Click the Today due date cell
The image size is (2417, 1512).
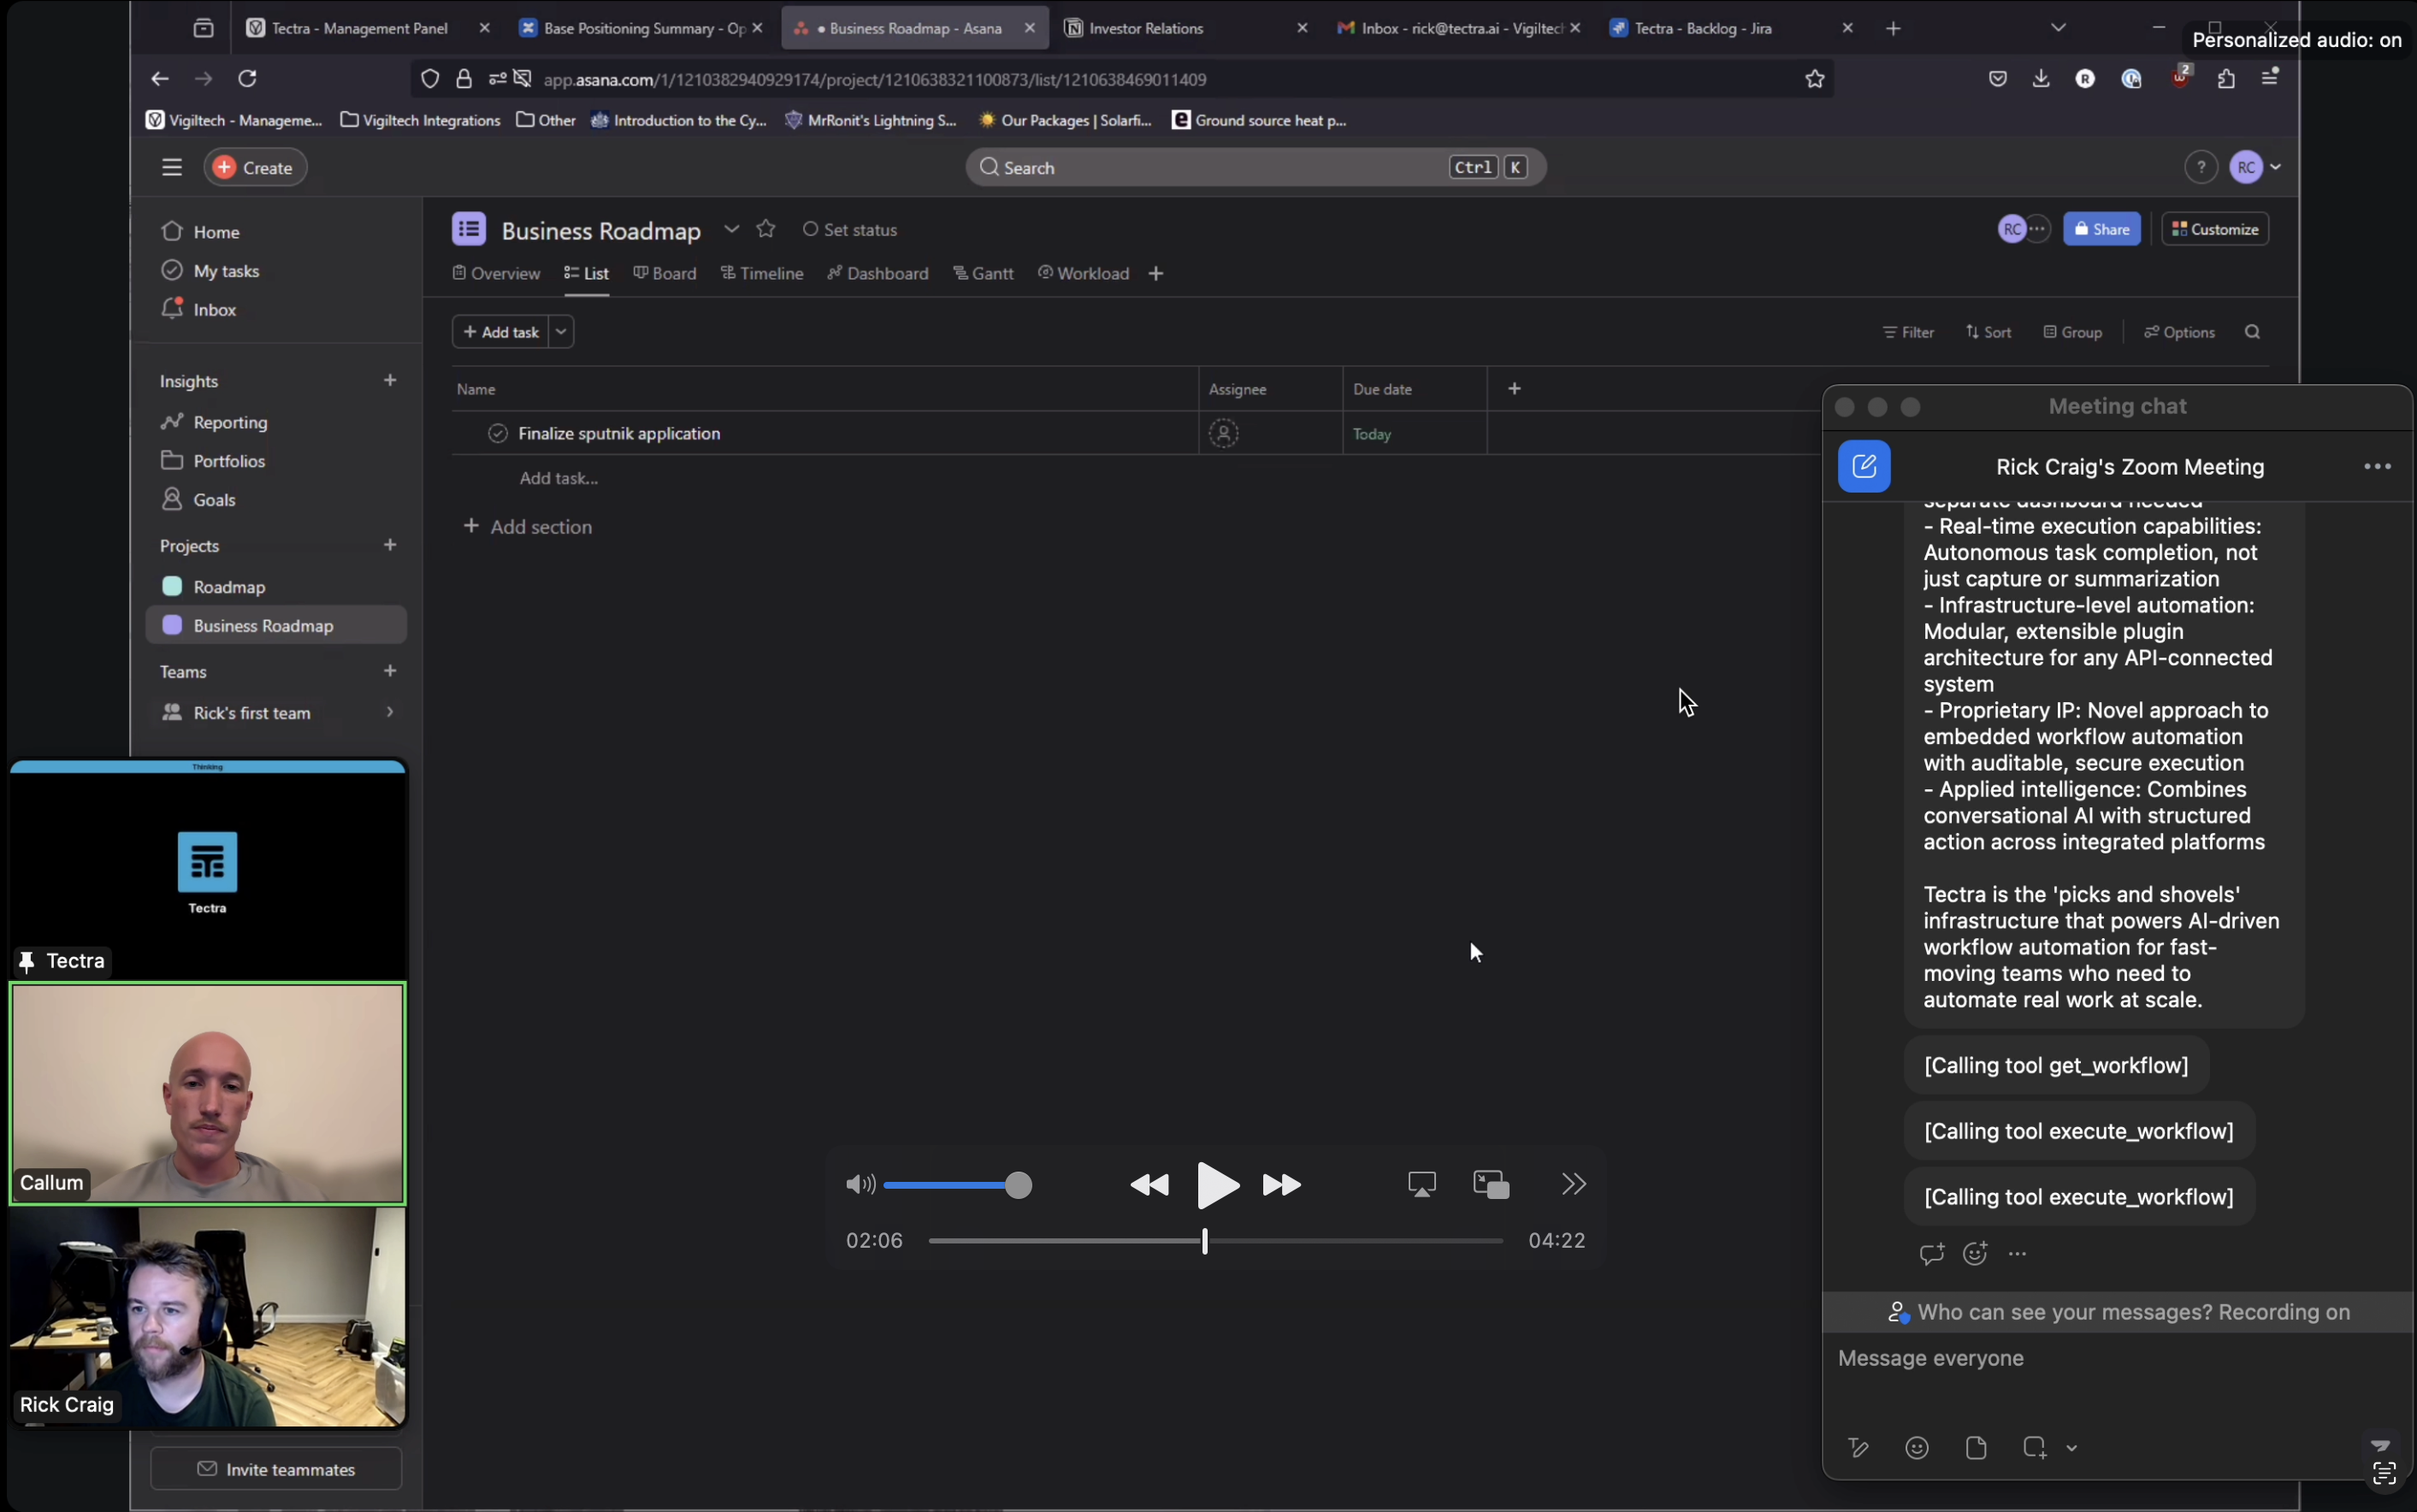click(1414, 434)
